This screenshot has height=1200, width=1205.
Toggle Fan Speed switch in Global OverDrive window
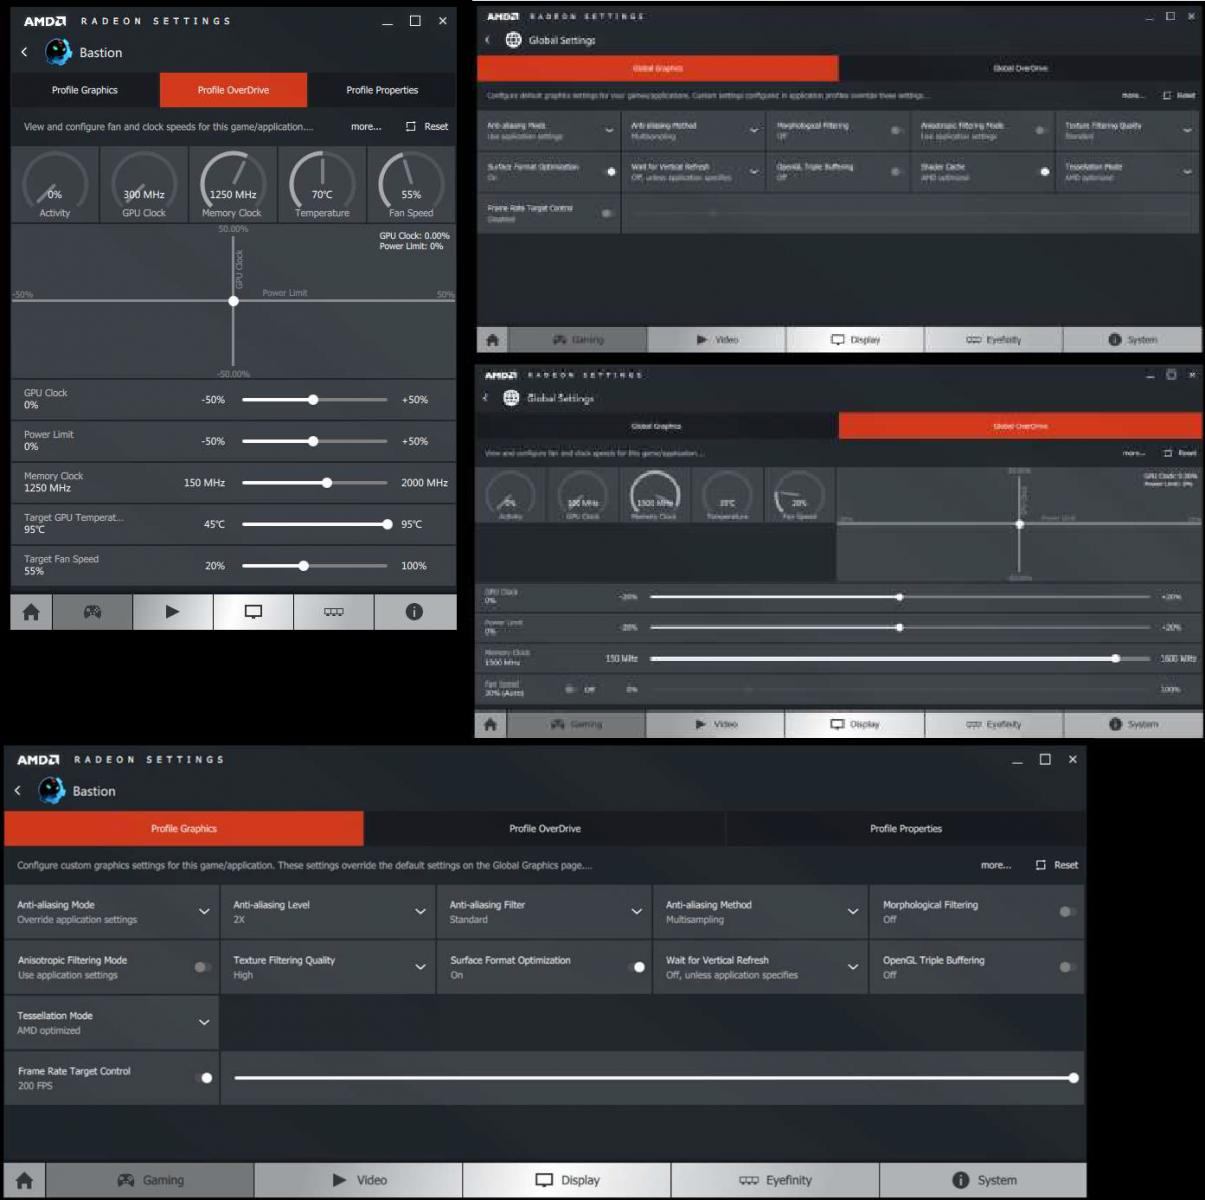tap(570, 689)
